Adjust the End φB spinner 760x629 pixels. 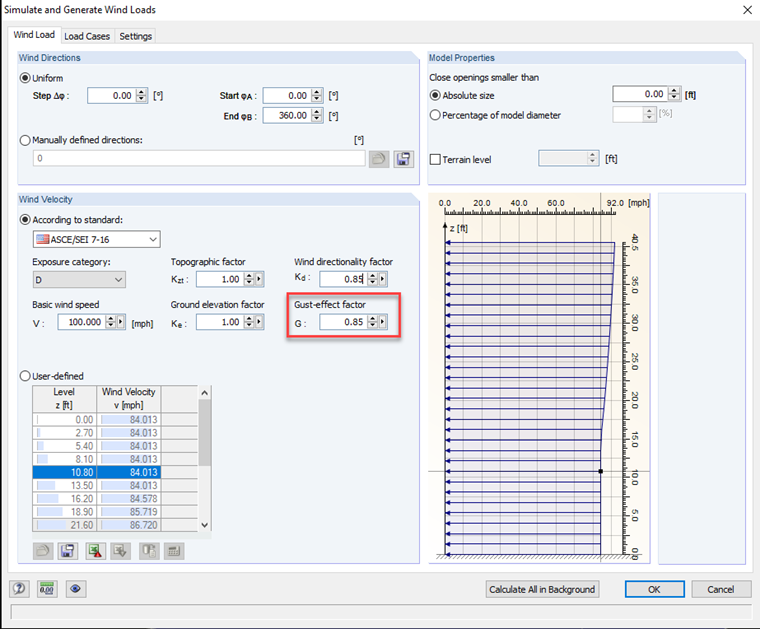(317, 115)
